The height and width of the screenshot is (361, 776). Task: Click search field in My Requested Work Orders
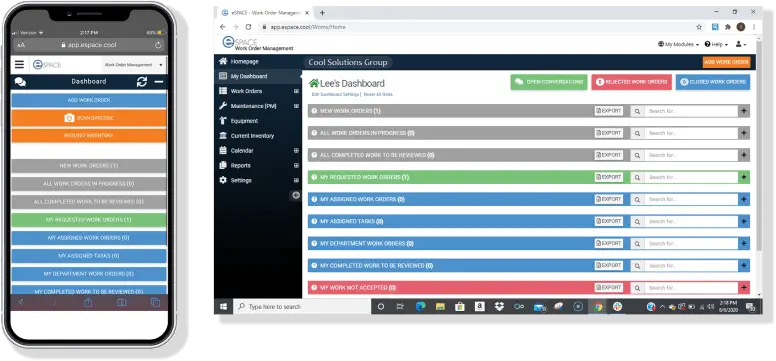(691, 177)
